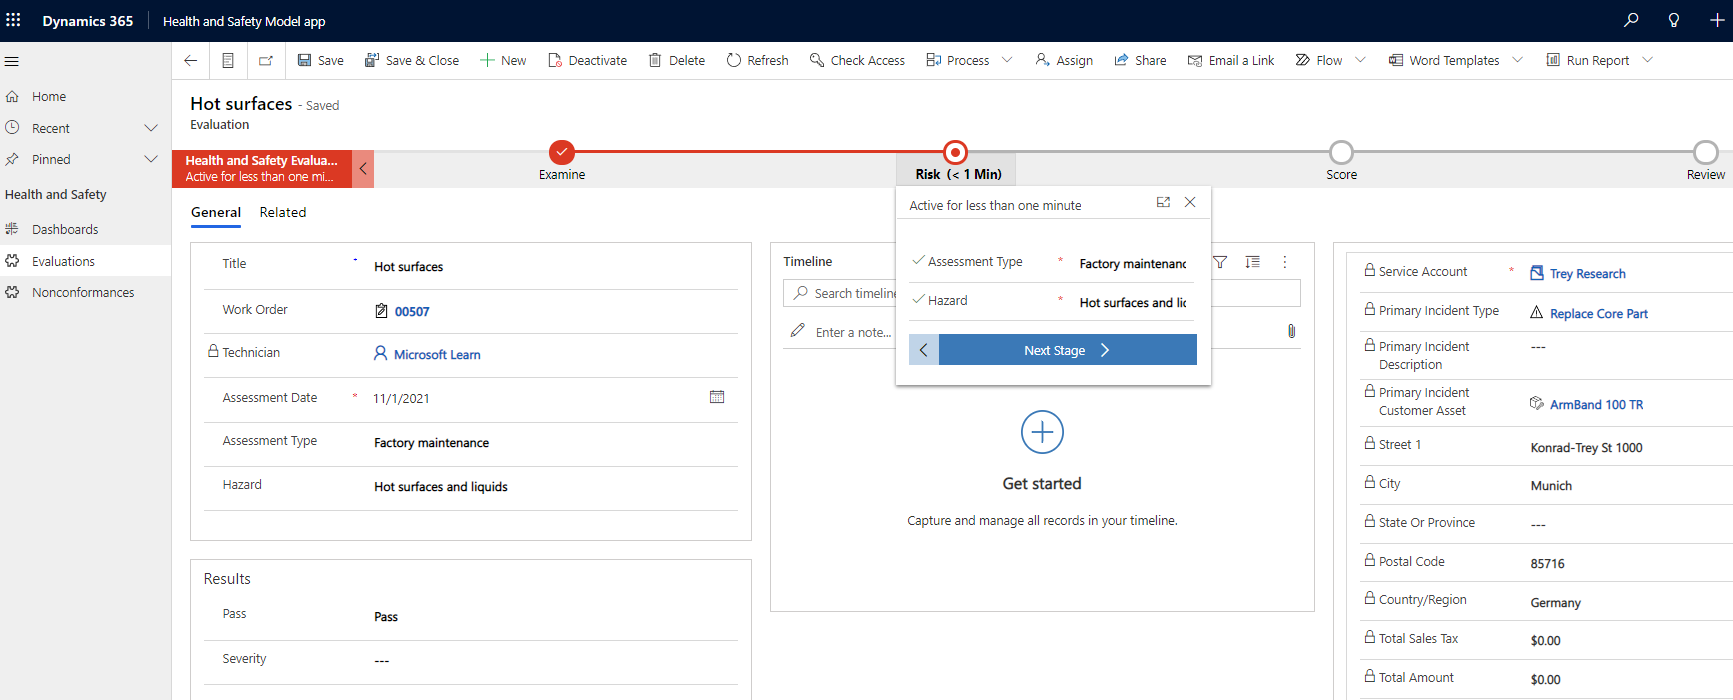Filter the timeline with funnel icon

pos(1220,262)
